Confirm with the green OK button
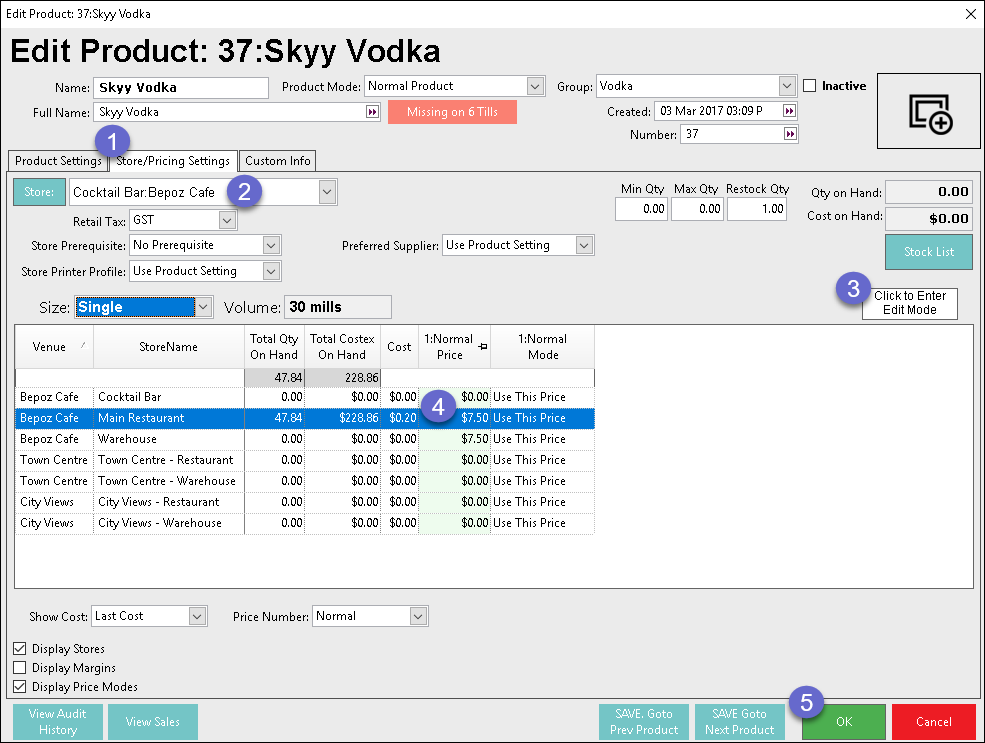This screenshot has height=743, width=985. 844,722
